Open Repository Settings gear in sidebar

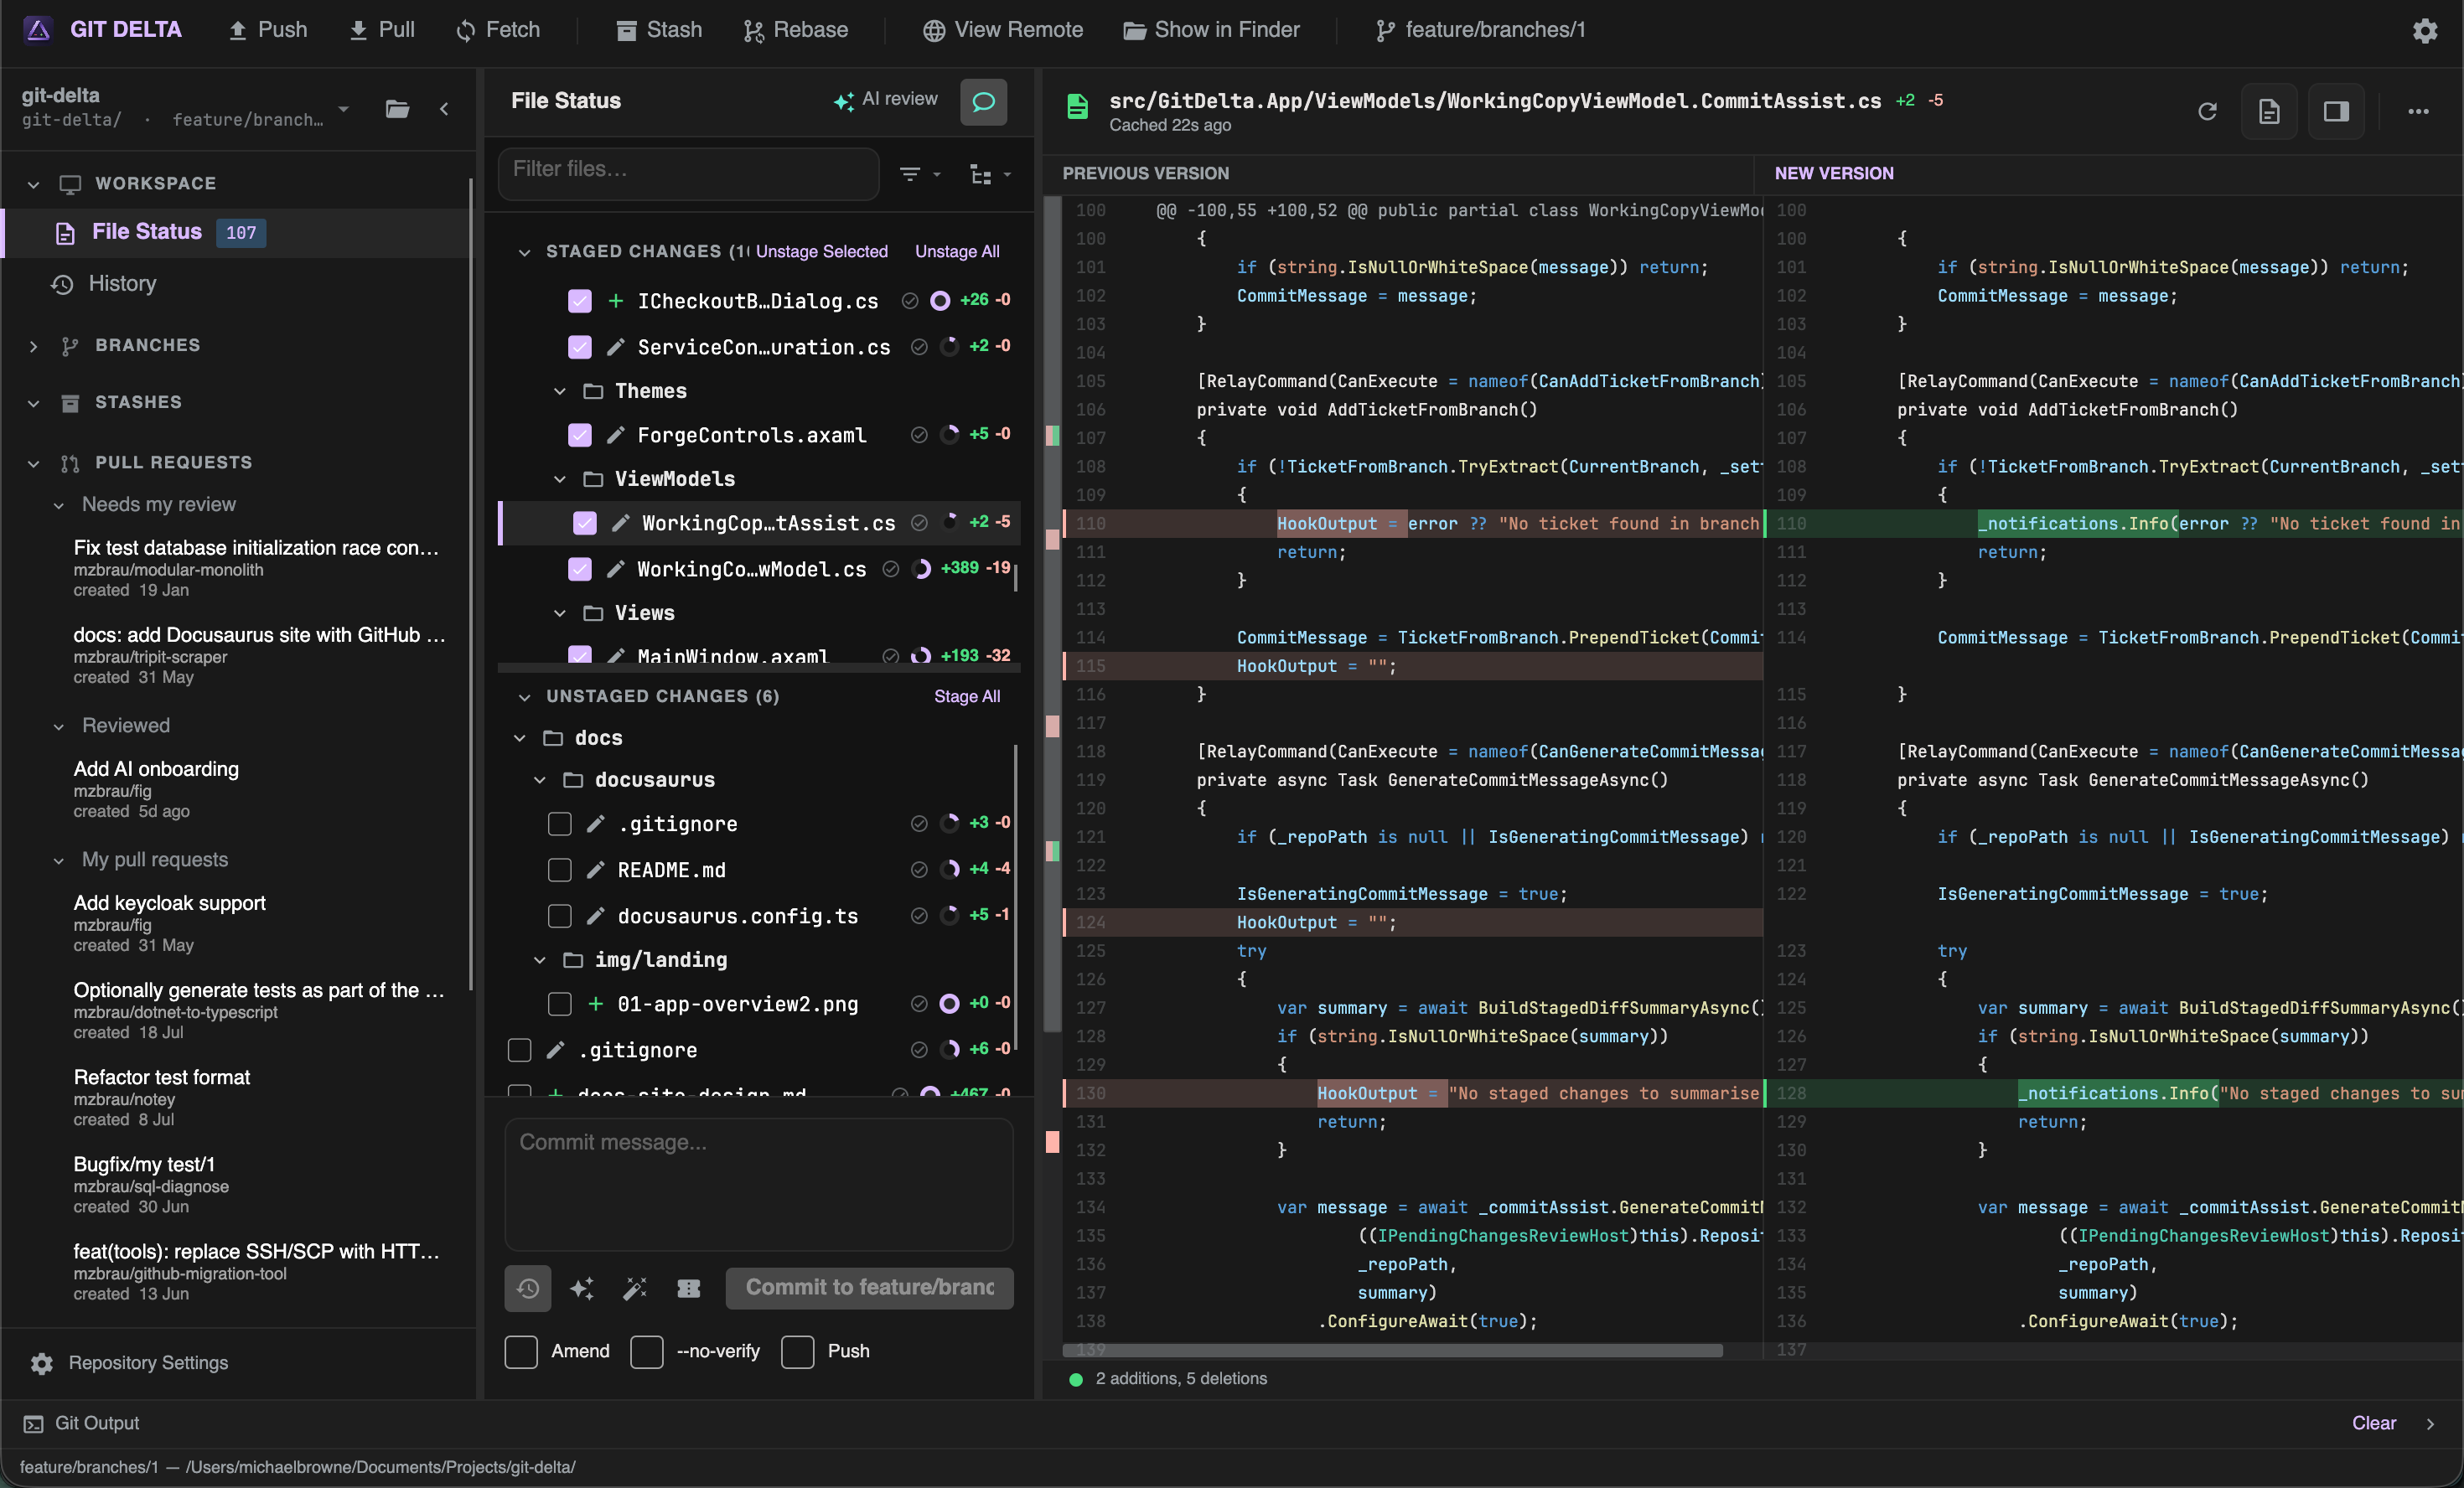(x=41, y=1363)
